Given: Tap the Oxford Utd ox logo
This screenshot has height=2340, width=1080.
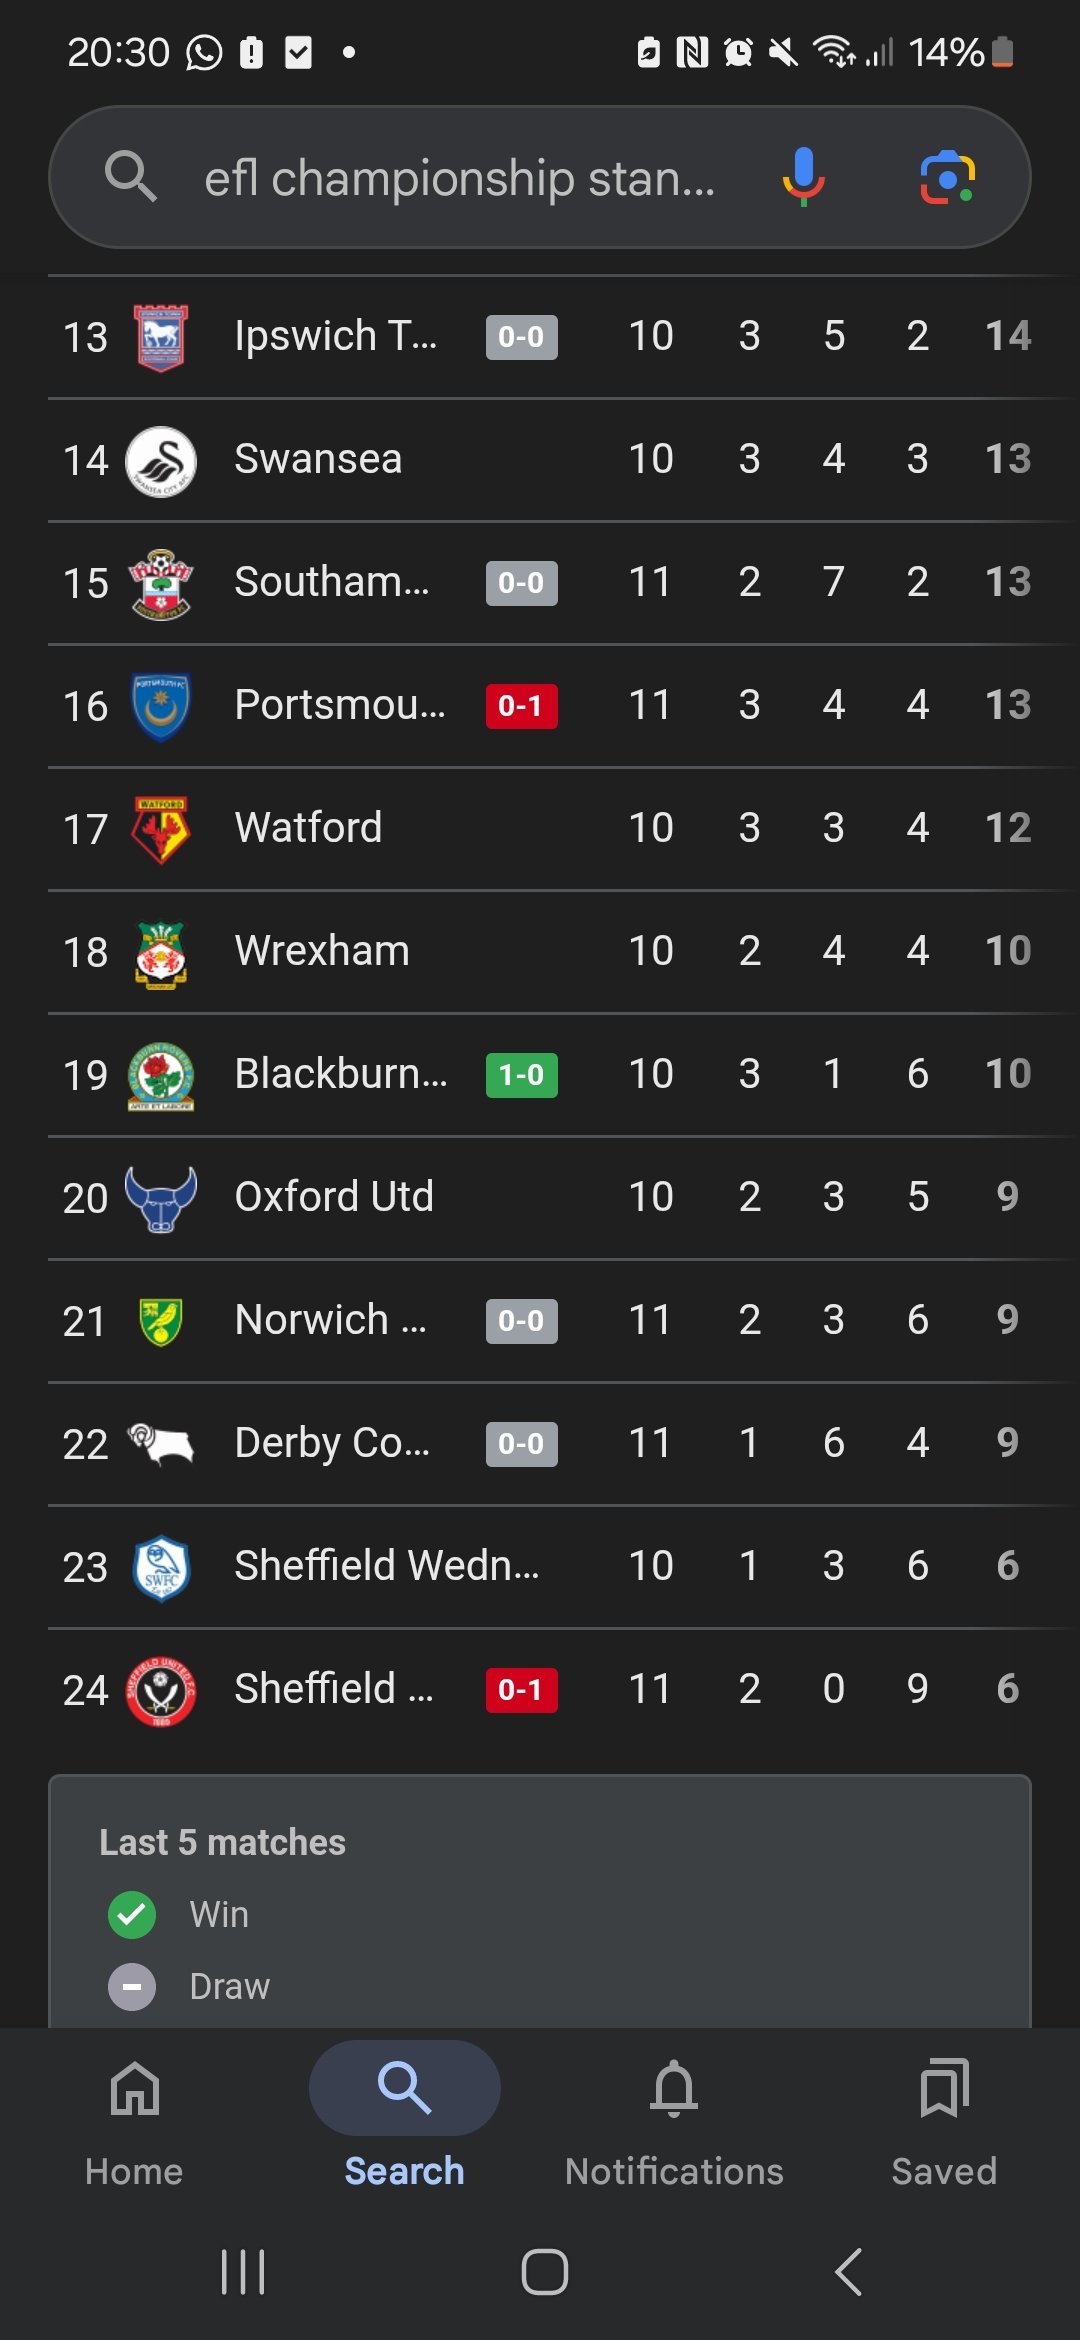Looking at the screenshot, I should 160,1198.
